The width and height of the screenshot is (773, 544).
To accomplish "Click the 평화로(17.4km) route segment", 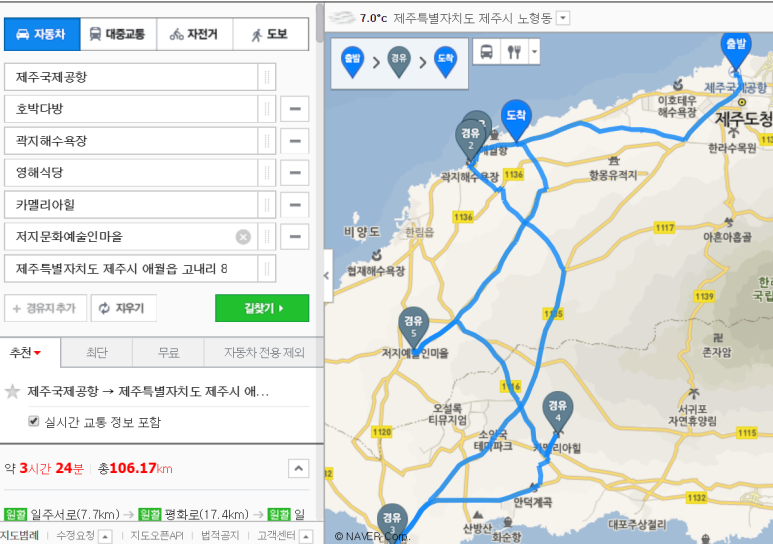I will point(207,514).
